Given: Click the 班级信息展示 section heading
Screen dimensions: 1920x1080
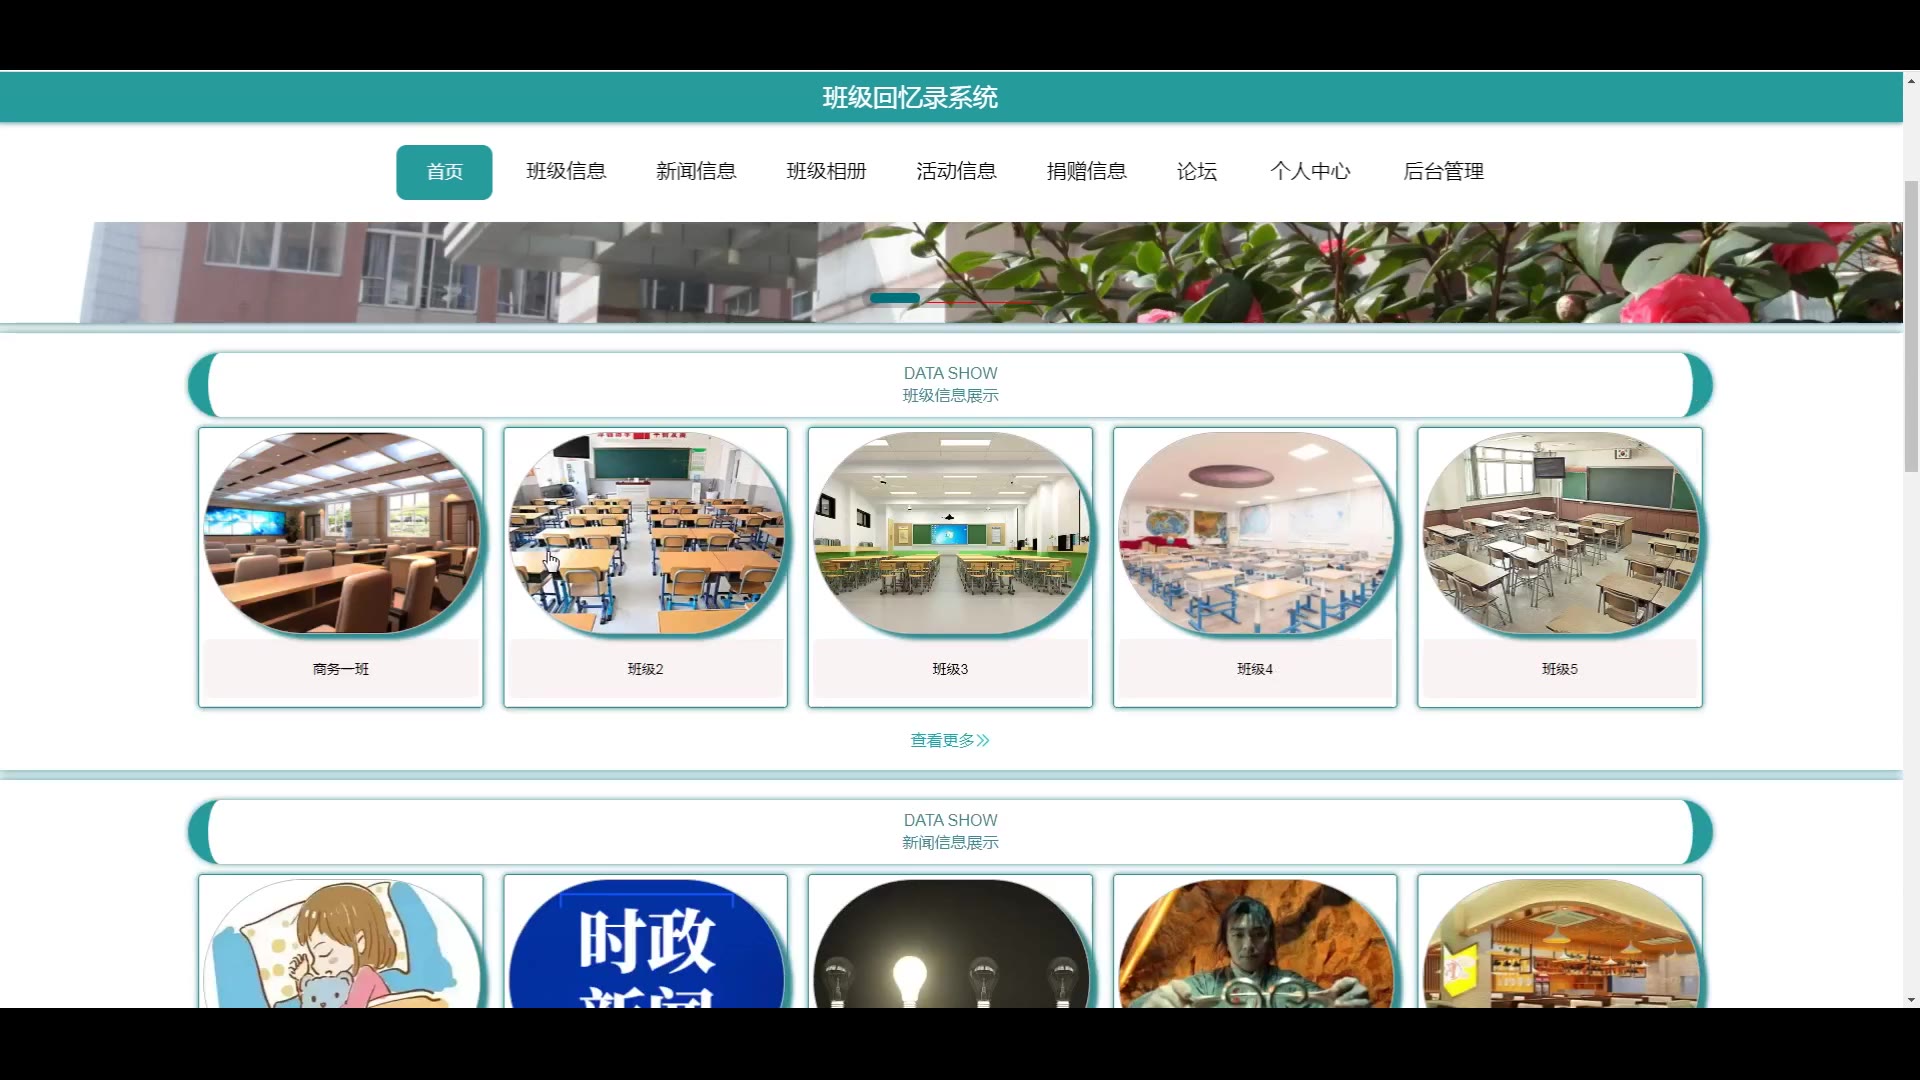Looking at the screenshot, I should [950, 396].
